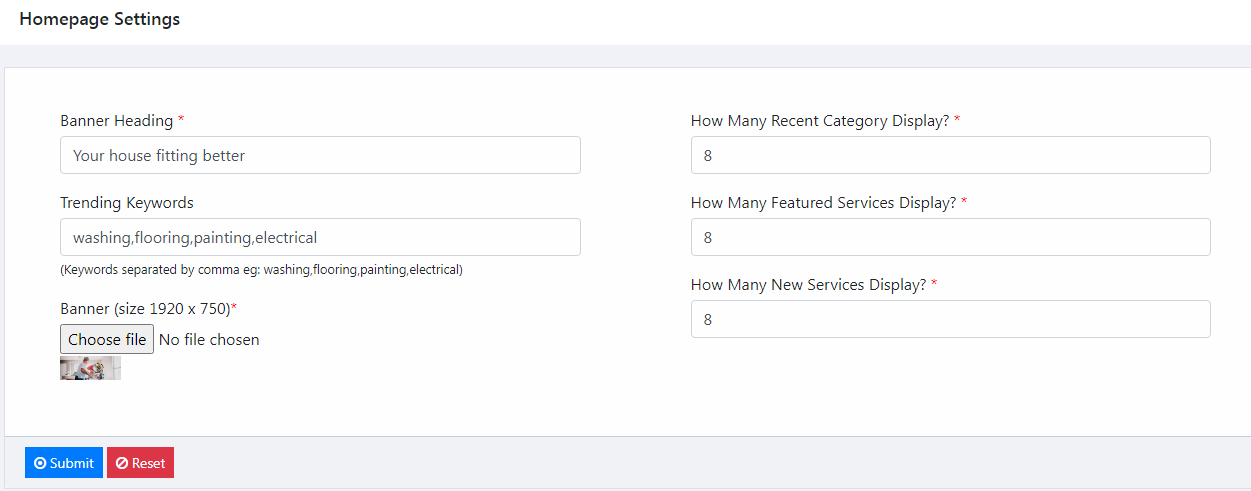Click the Banner size 1920 x 750 label

[145, 309]
